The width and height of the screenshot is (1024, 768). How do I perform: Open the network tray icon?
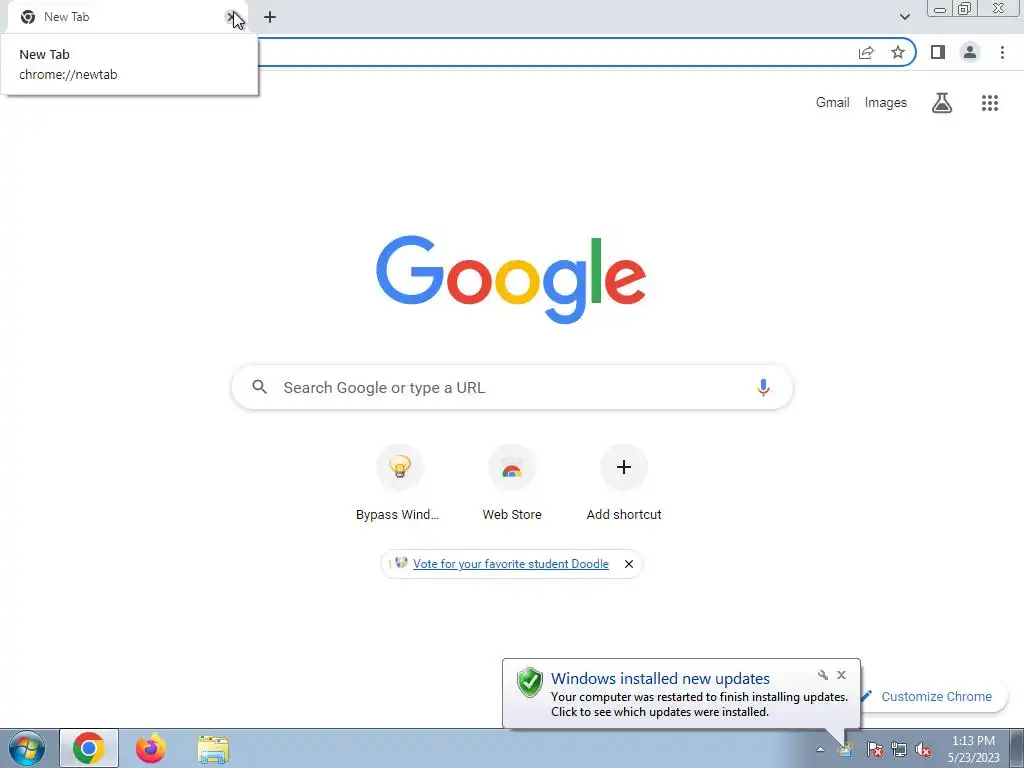click(x=899, y=749)
